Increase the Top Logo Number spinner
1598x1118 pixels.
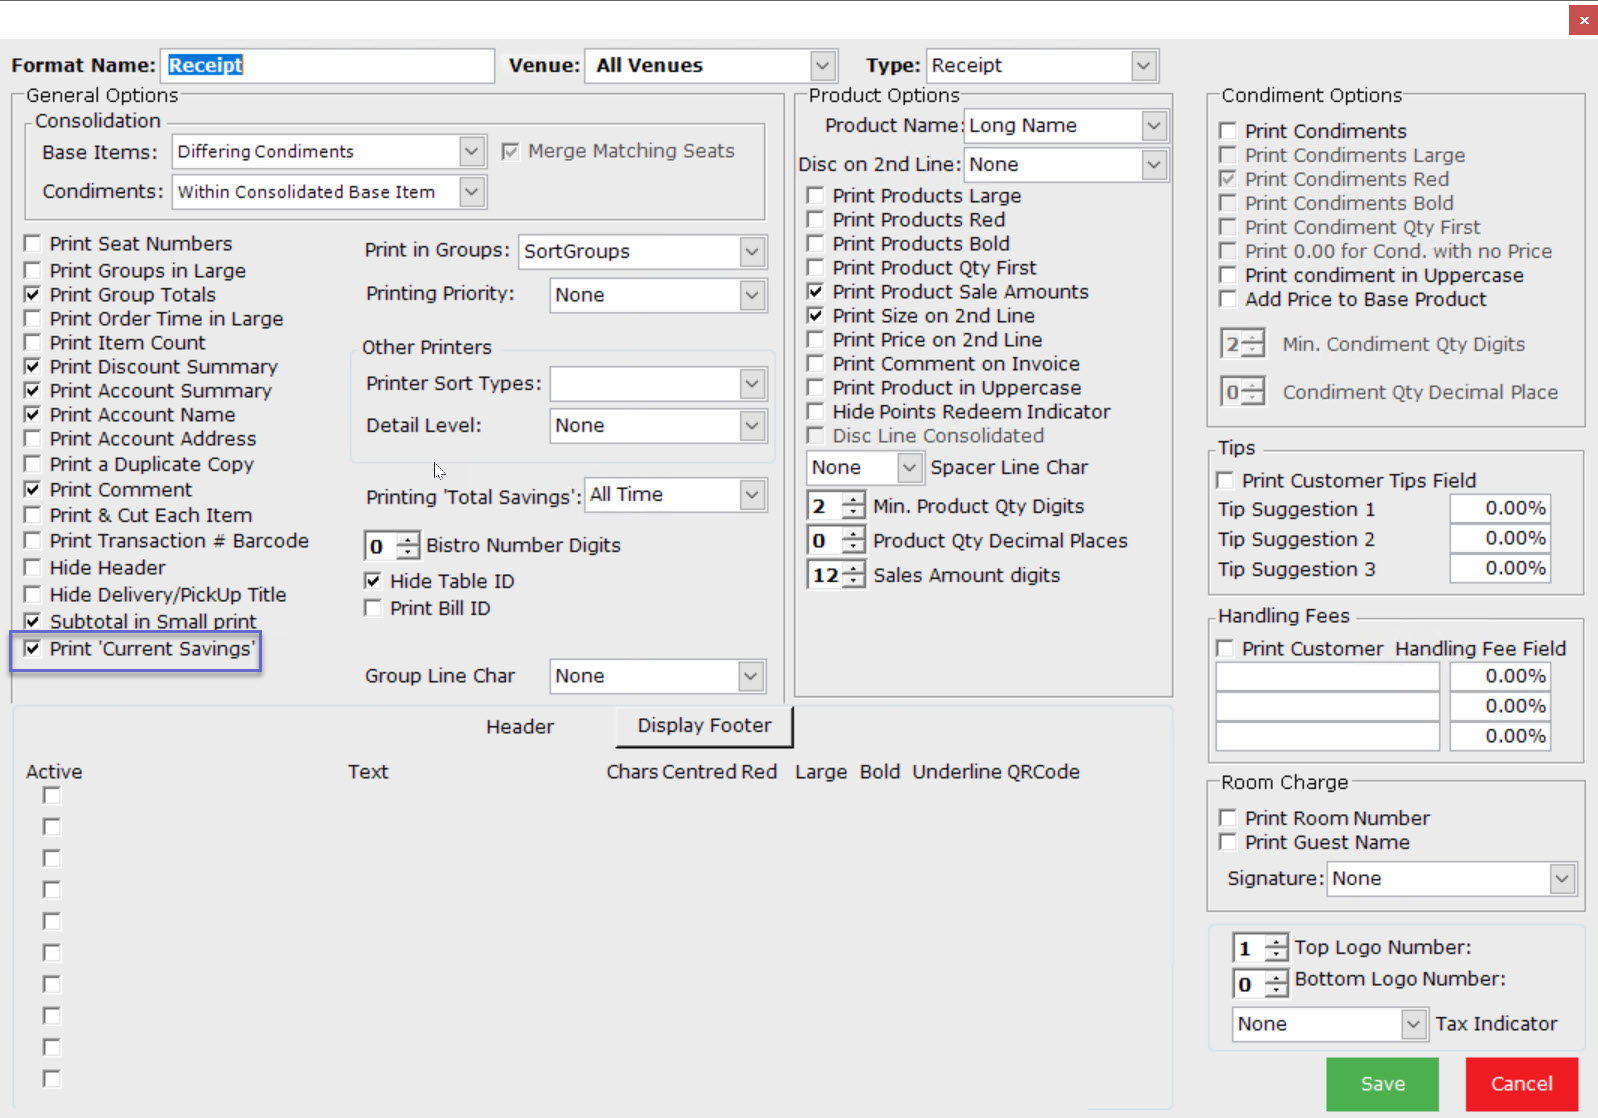coord(1276,942)
